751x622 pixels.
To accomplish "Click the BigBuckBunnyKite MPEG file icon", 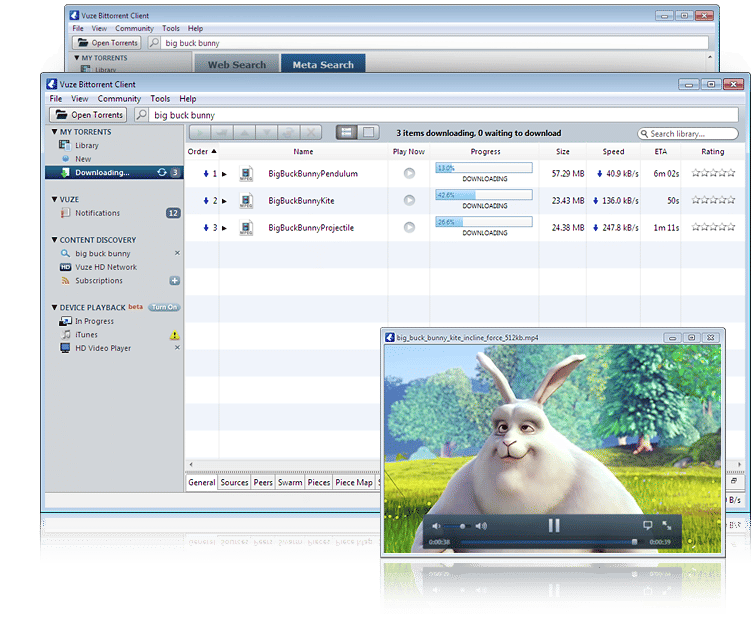I will click(x=246, y=200).
